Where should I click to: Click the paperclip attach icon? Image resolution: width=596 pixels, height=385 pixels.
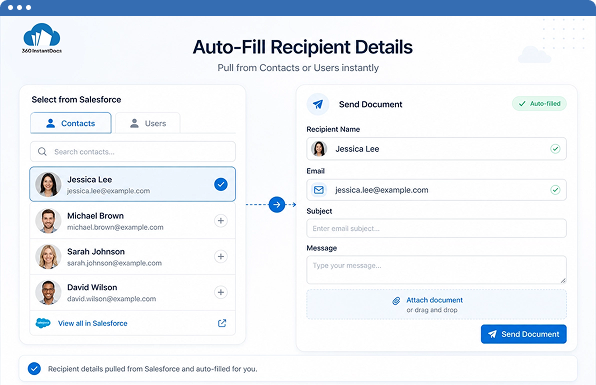click(396, 301)
